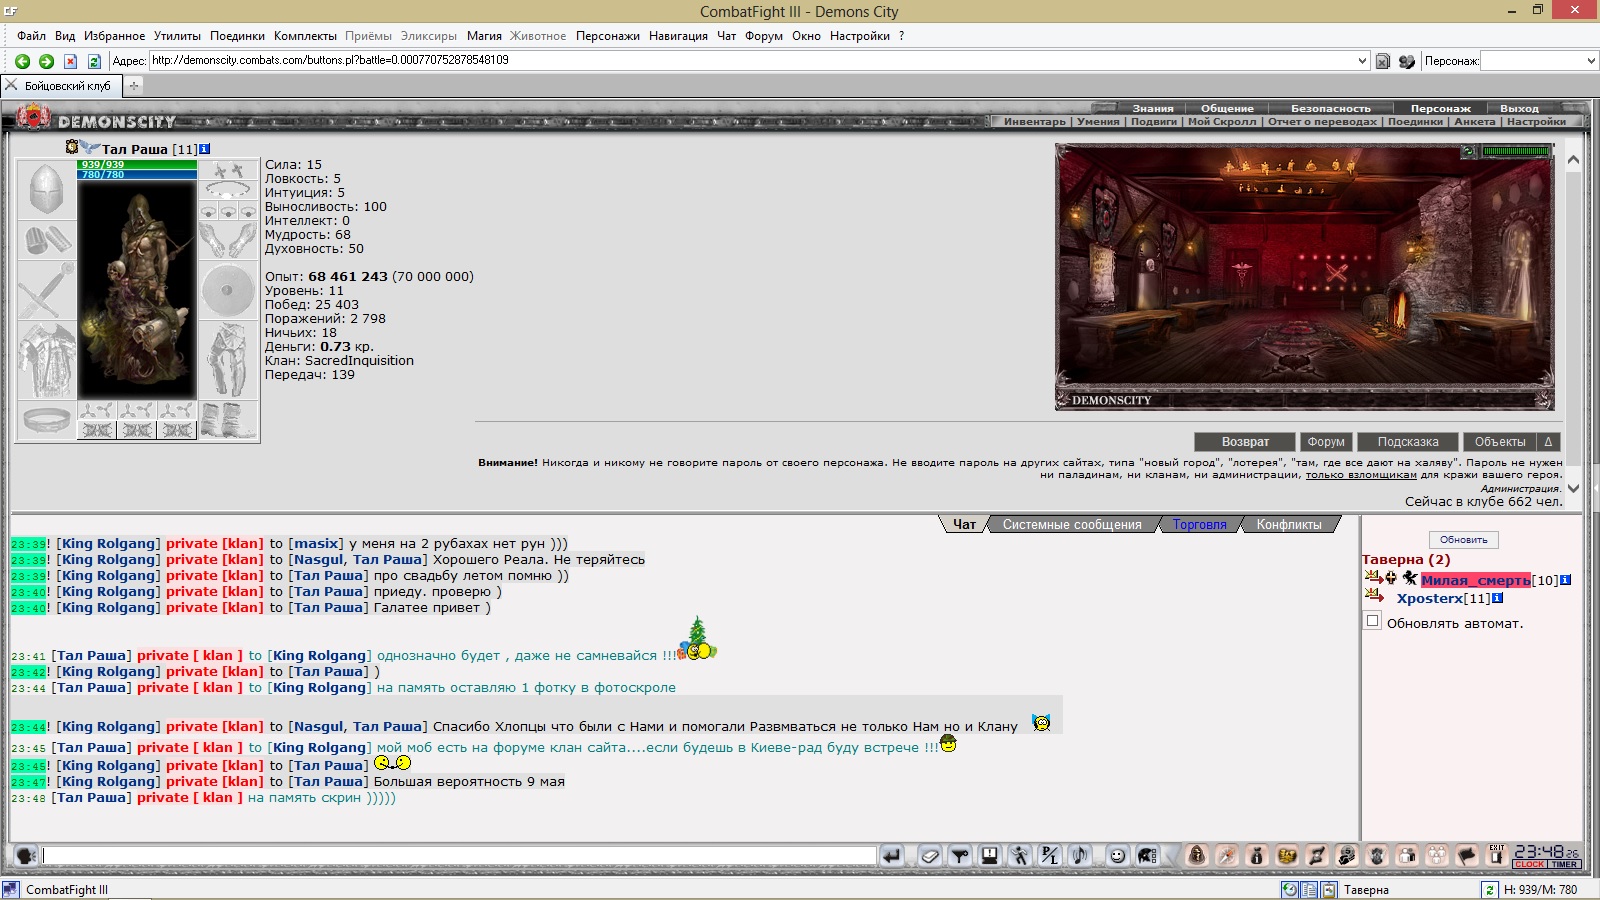Screen dimensions: 1600x900
Task: Open chat filter funnel icon
Action: pos(960,855)
